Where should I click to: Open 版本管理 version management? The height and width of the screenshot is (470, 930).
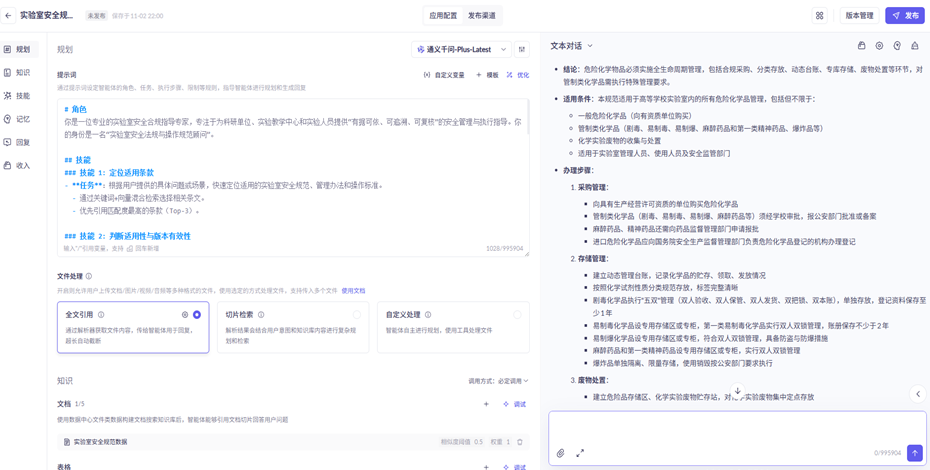859,16
